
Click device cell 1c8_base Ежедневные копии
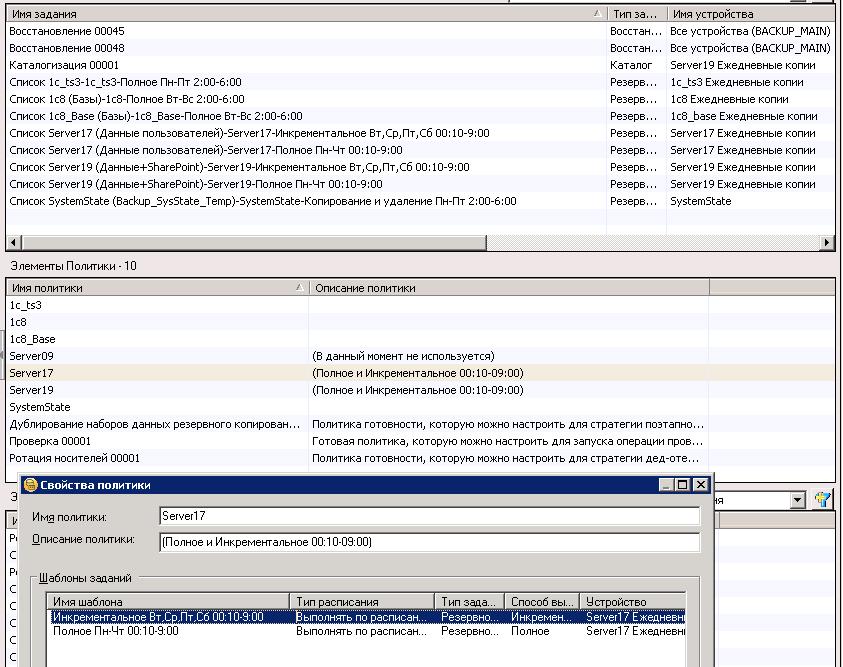744,116
